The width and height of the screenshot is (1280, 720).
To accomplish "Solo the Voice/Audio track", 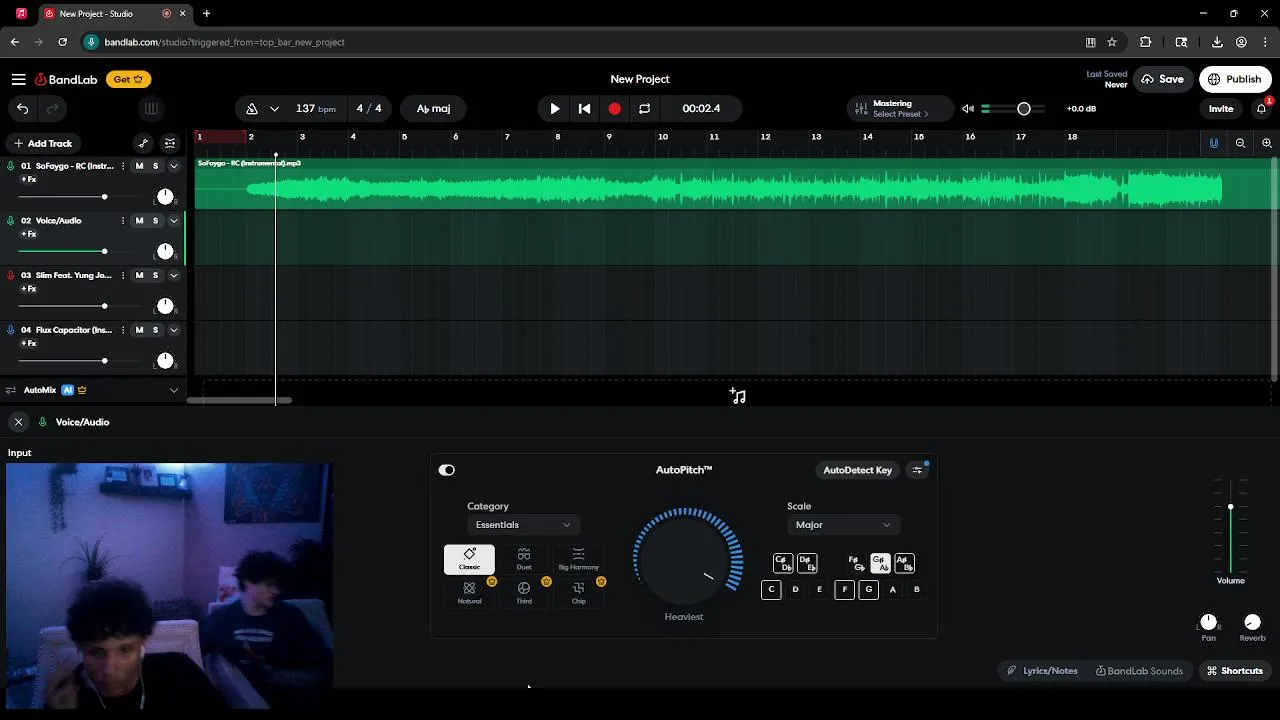I will 155,221.
